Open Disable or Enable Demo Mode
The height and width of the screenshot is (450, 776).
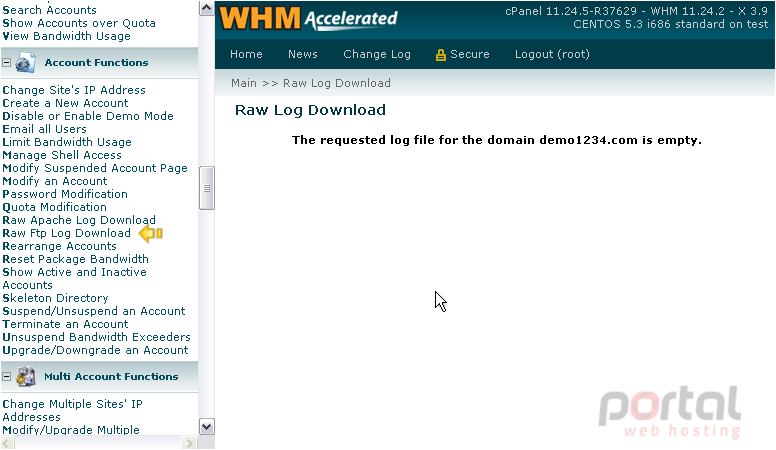click(88, 116)
